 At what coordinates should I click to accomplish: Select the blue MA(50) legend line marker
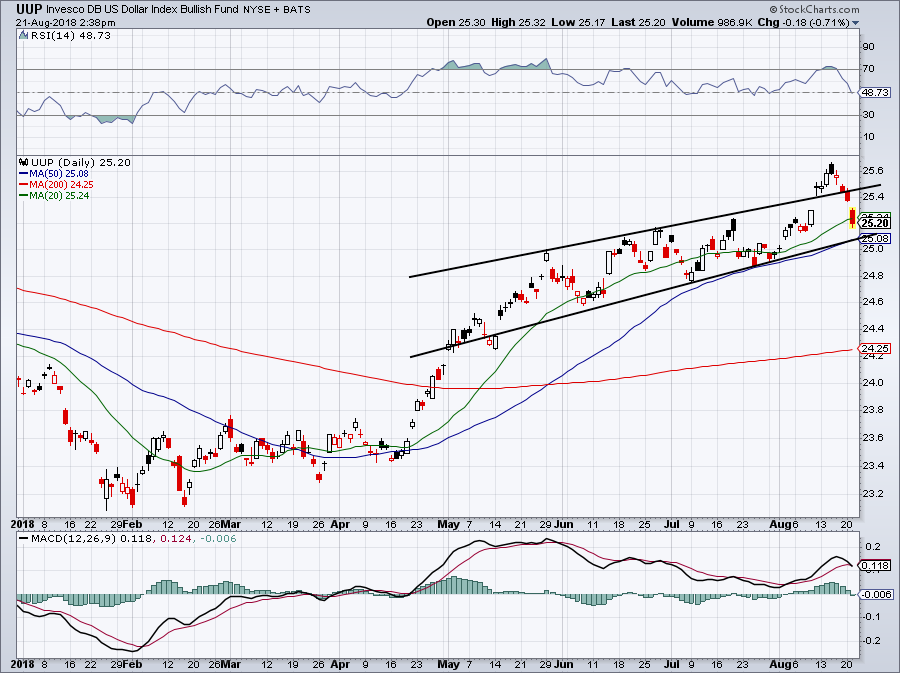[24, 174]
